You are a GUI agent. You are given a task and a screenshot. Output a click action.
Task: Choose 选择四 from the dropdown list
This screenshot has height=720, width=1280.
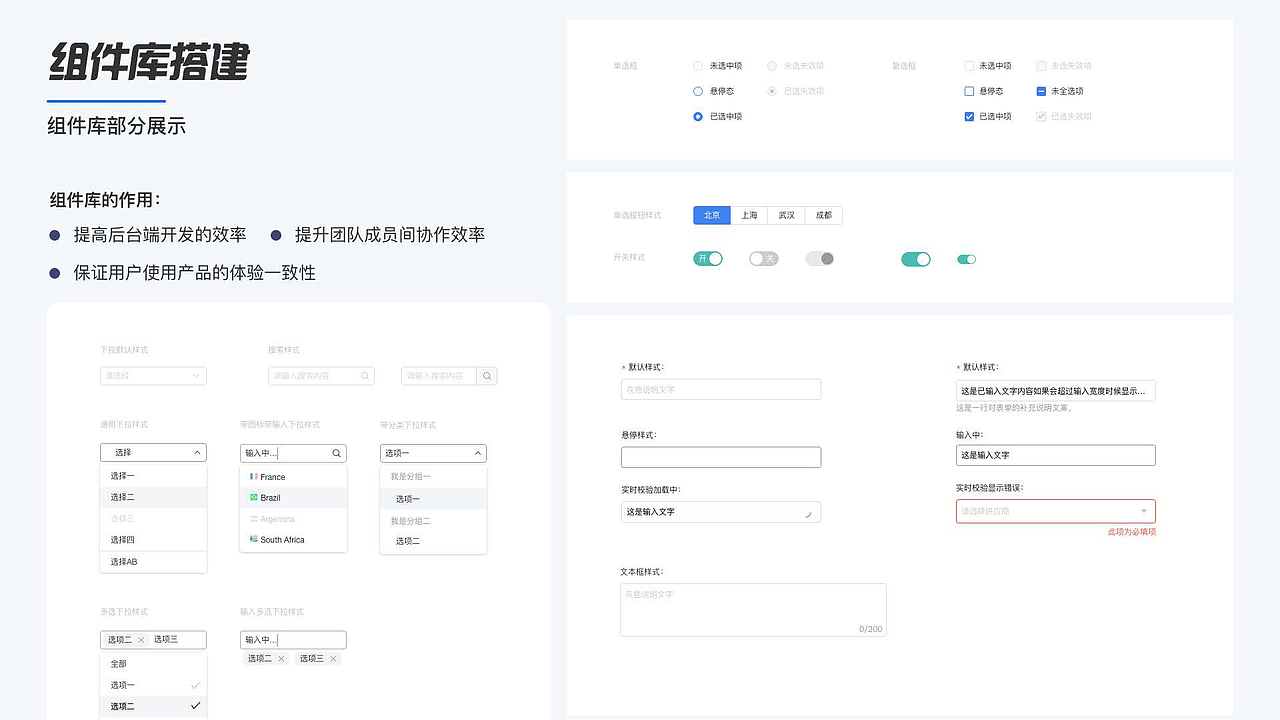point(153,540)
